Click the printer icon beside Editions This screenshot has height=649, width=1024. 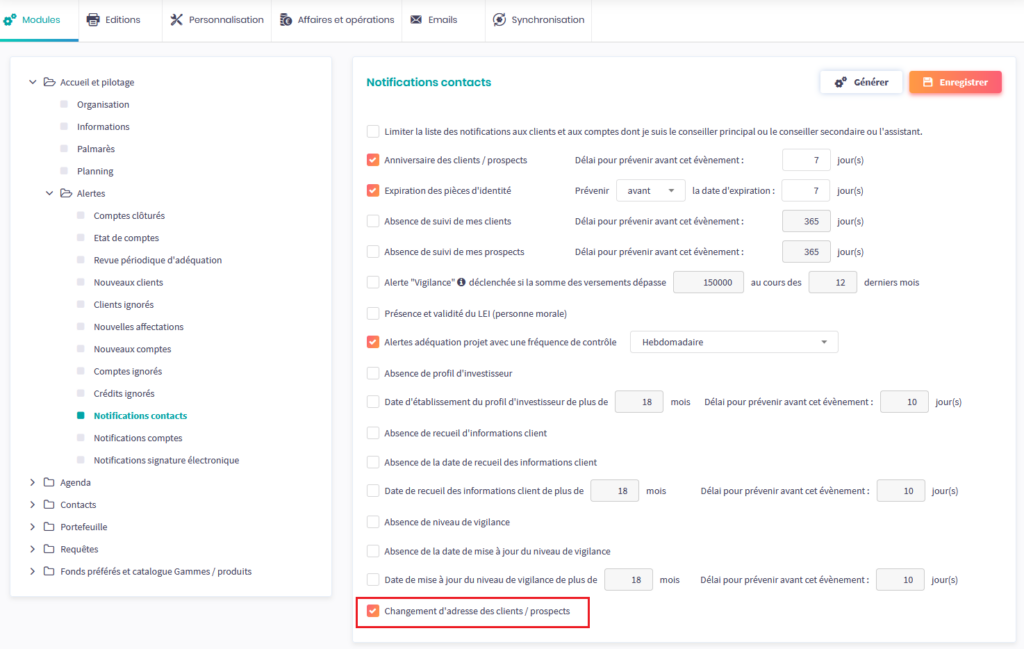click(93, 20)
